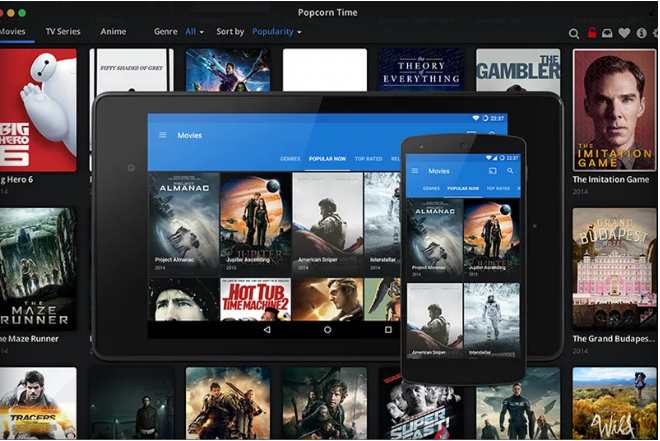Open the tablet's hamburger menu
The height and width of the screenshot is (441, 660).
click(x=163, y=135)
